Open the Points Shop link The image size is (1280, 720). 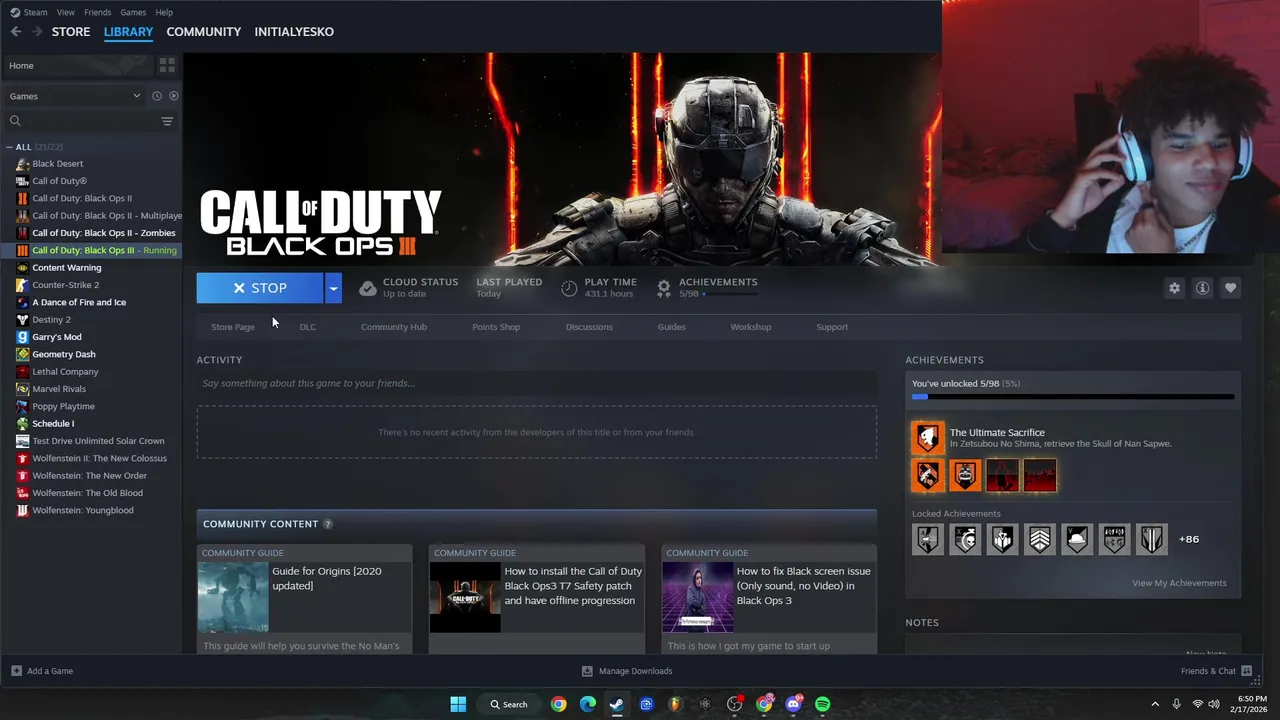(496, 327)
